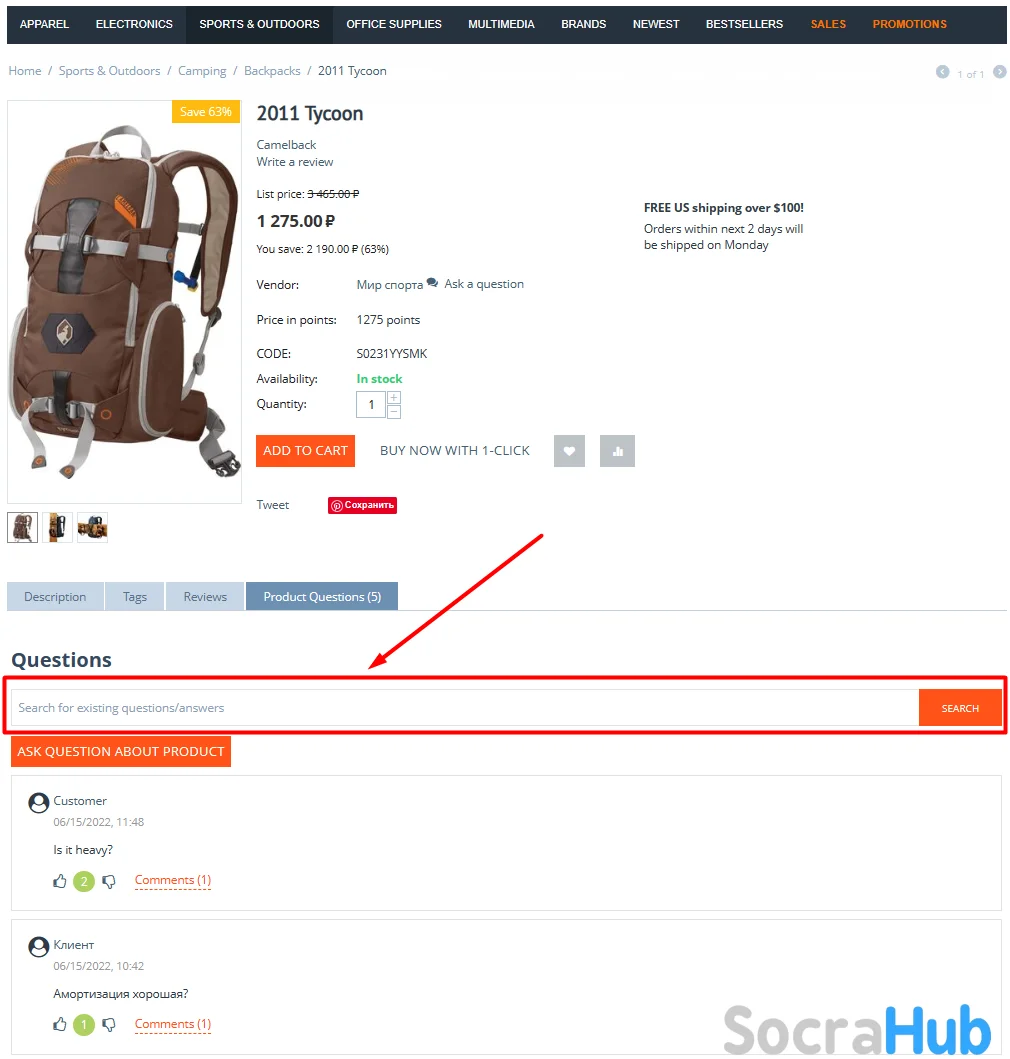Decrease quantity with minus stepper

pos(394,411)
